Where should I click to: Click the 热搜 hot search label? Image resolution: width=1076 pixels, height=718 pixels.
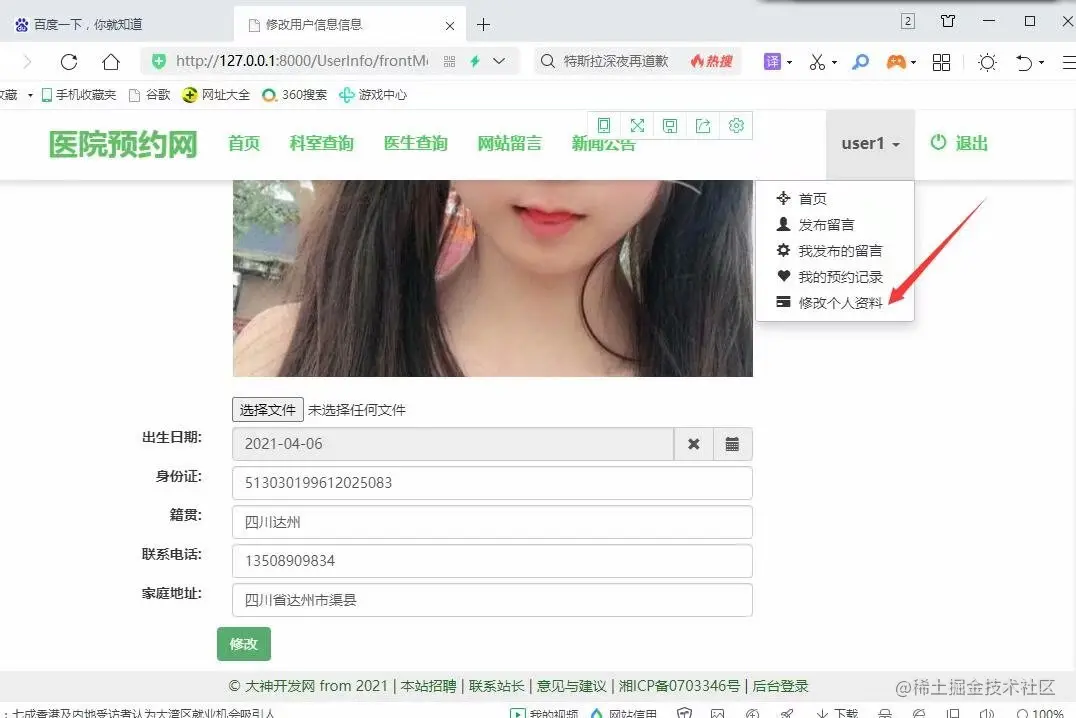712,61
